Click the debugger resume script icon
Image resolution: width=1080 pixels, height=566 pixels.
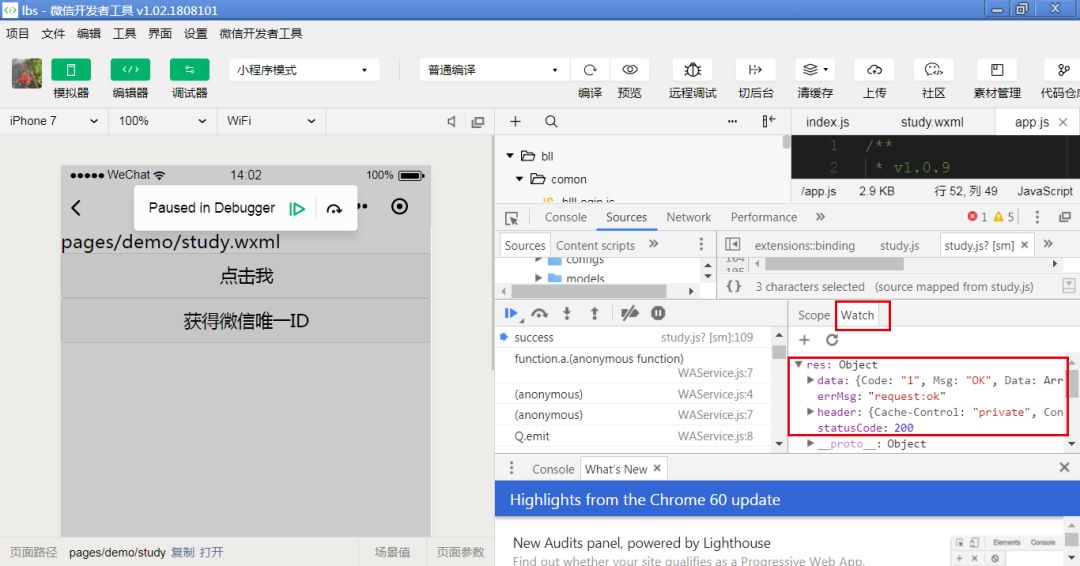point(510,313)
